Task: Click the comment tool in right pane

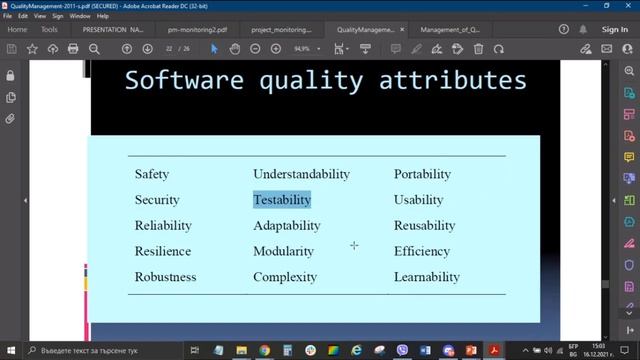Action: 629,157
